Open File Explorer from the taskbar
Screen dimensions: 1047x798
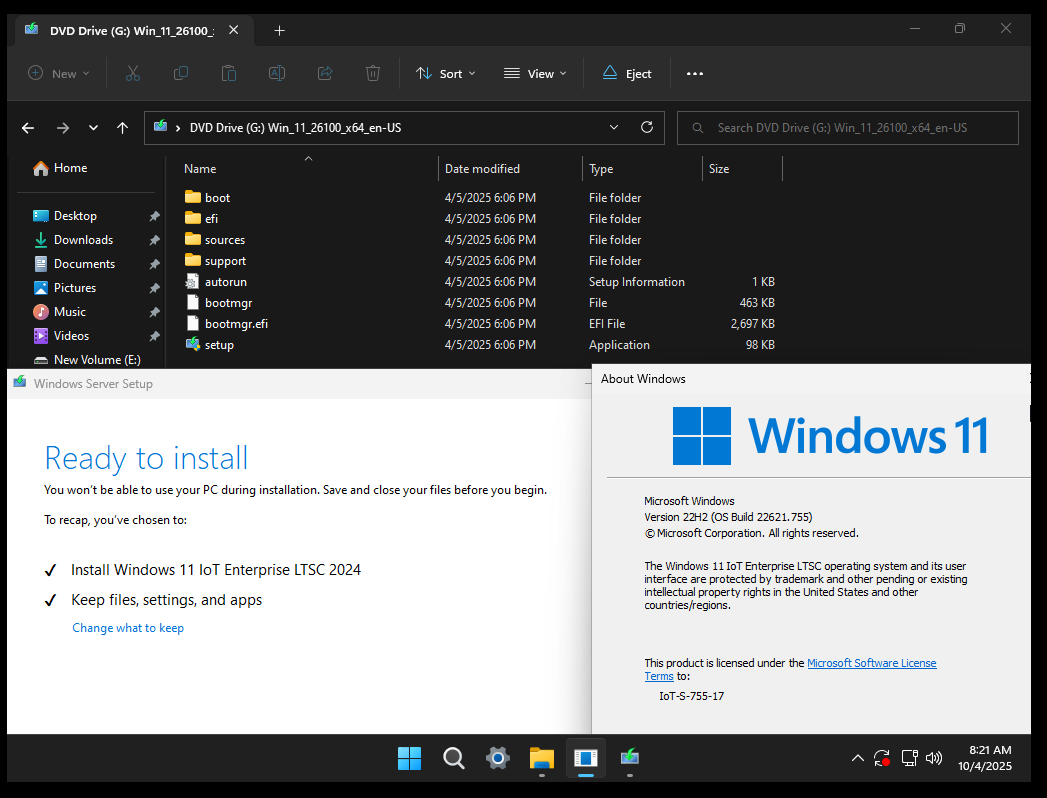542,758
